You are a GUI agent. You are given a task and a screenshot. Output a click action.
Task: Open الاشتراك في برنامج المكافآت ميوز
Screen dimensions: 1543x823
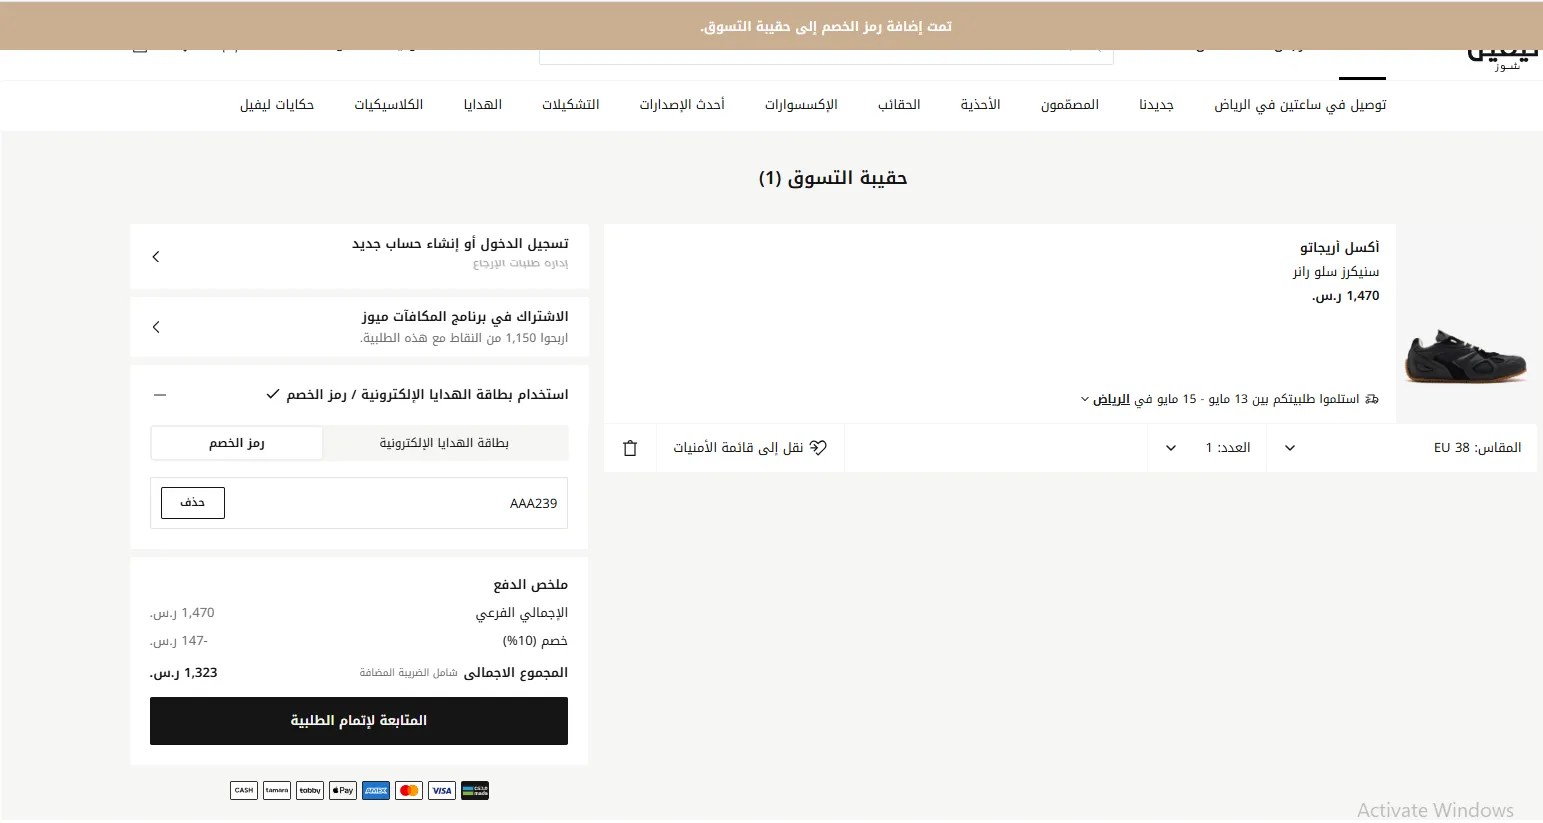click(x=359, y=327)
